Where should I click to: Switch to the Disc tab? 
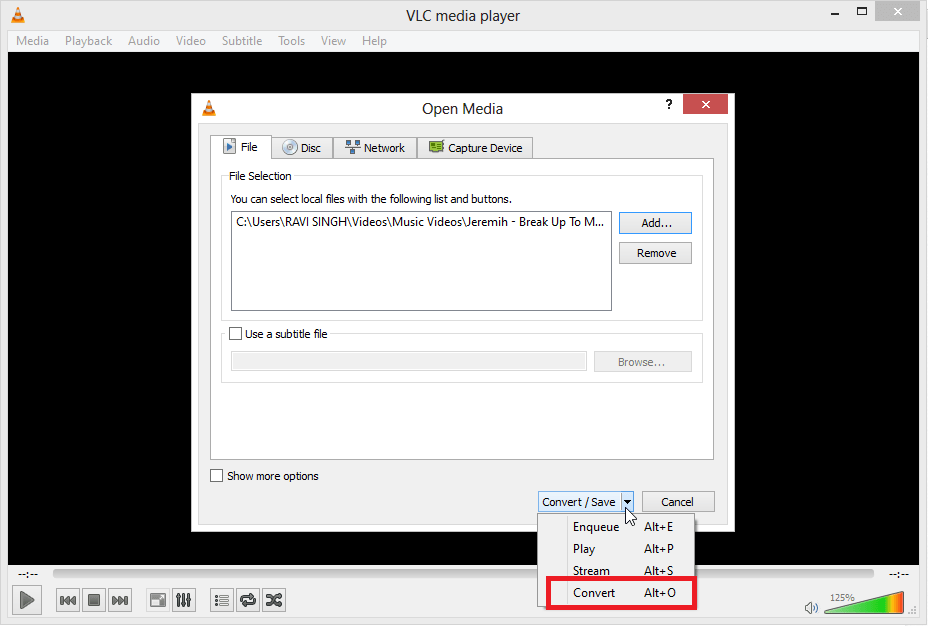coord(302,148)
